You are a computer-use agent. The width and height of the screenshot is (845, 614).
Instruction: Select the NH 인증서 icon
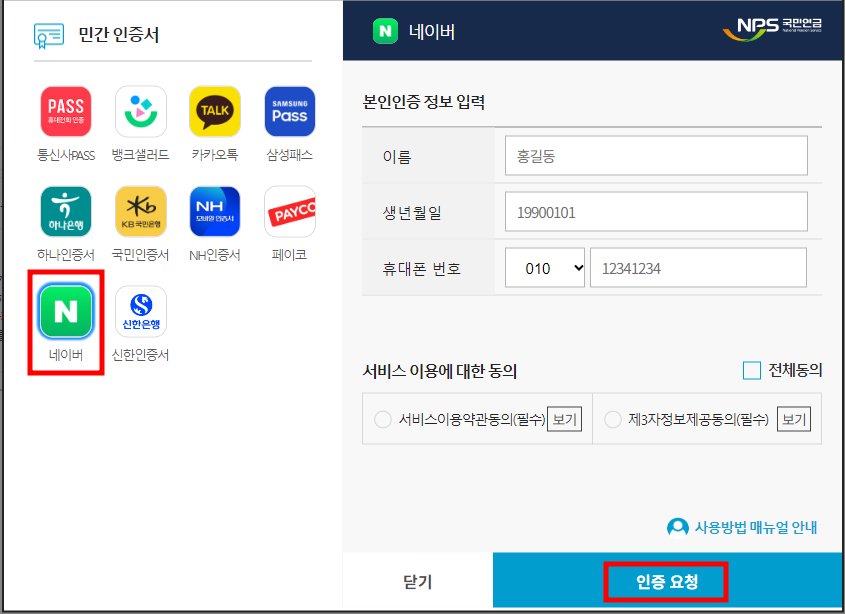(214, 211)
